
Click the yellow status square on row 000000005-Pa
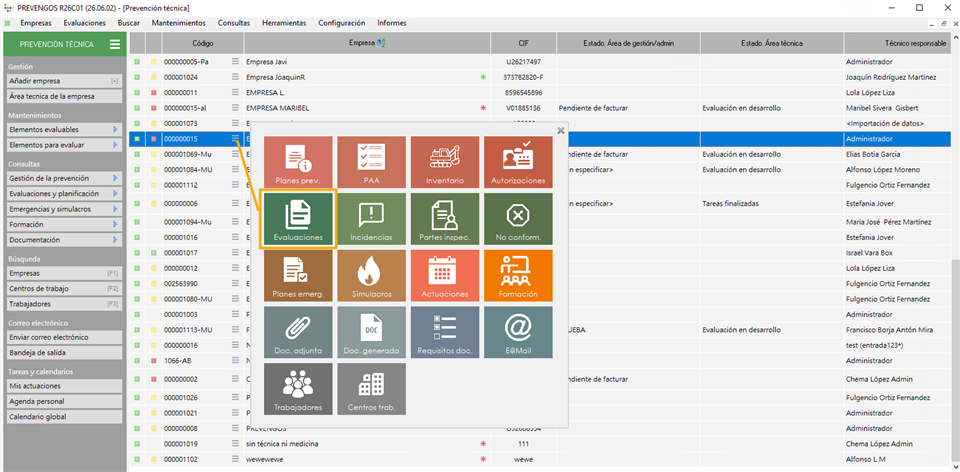point(154,62)
